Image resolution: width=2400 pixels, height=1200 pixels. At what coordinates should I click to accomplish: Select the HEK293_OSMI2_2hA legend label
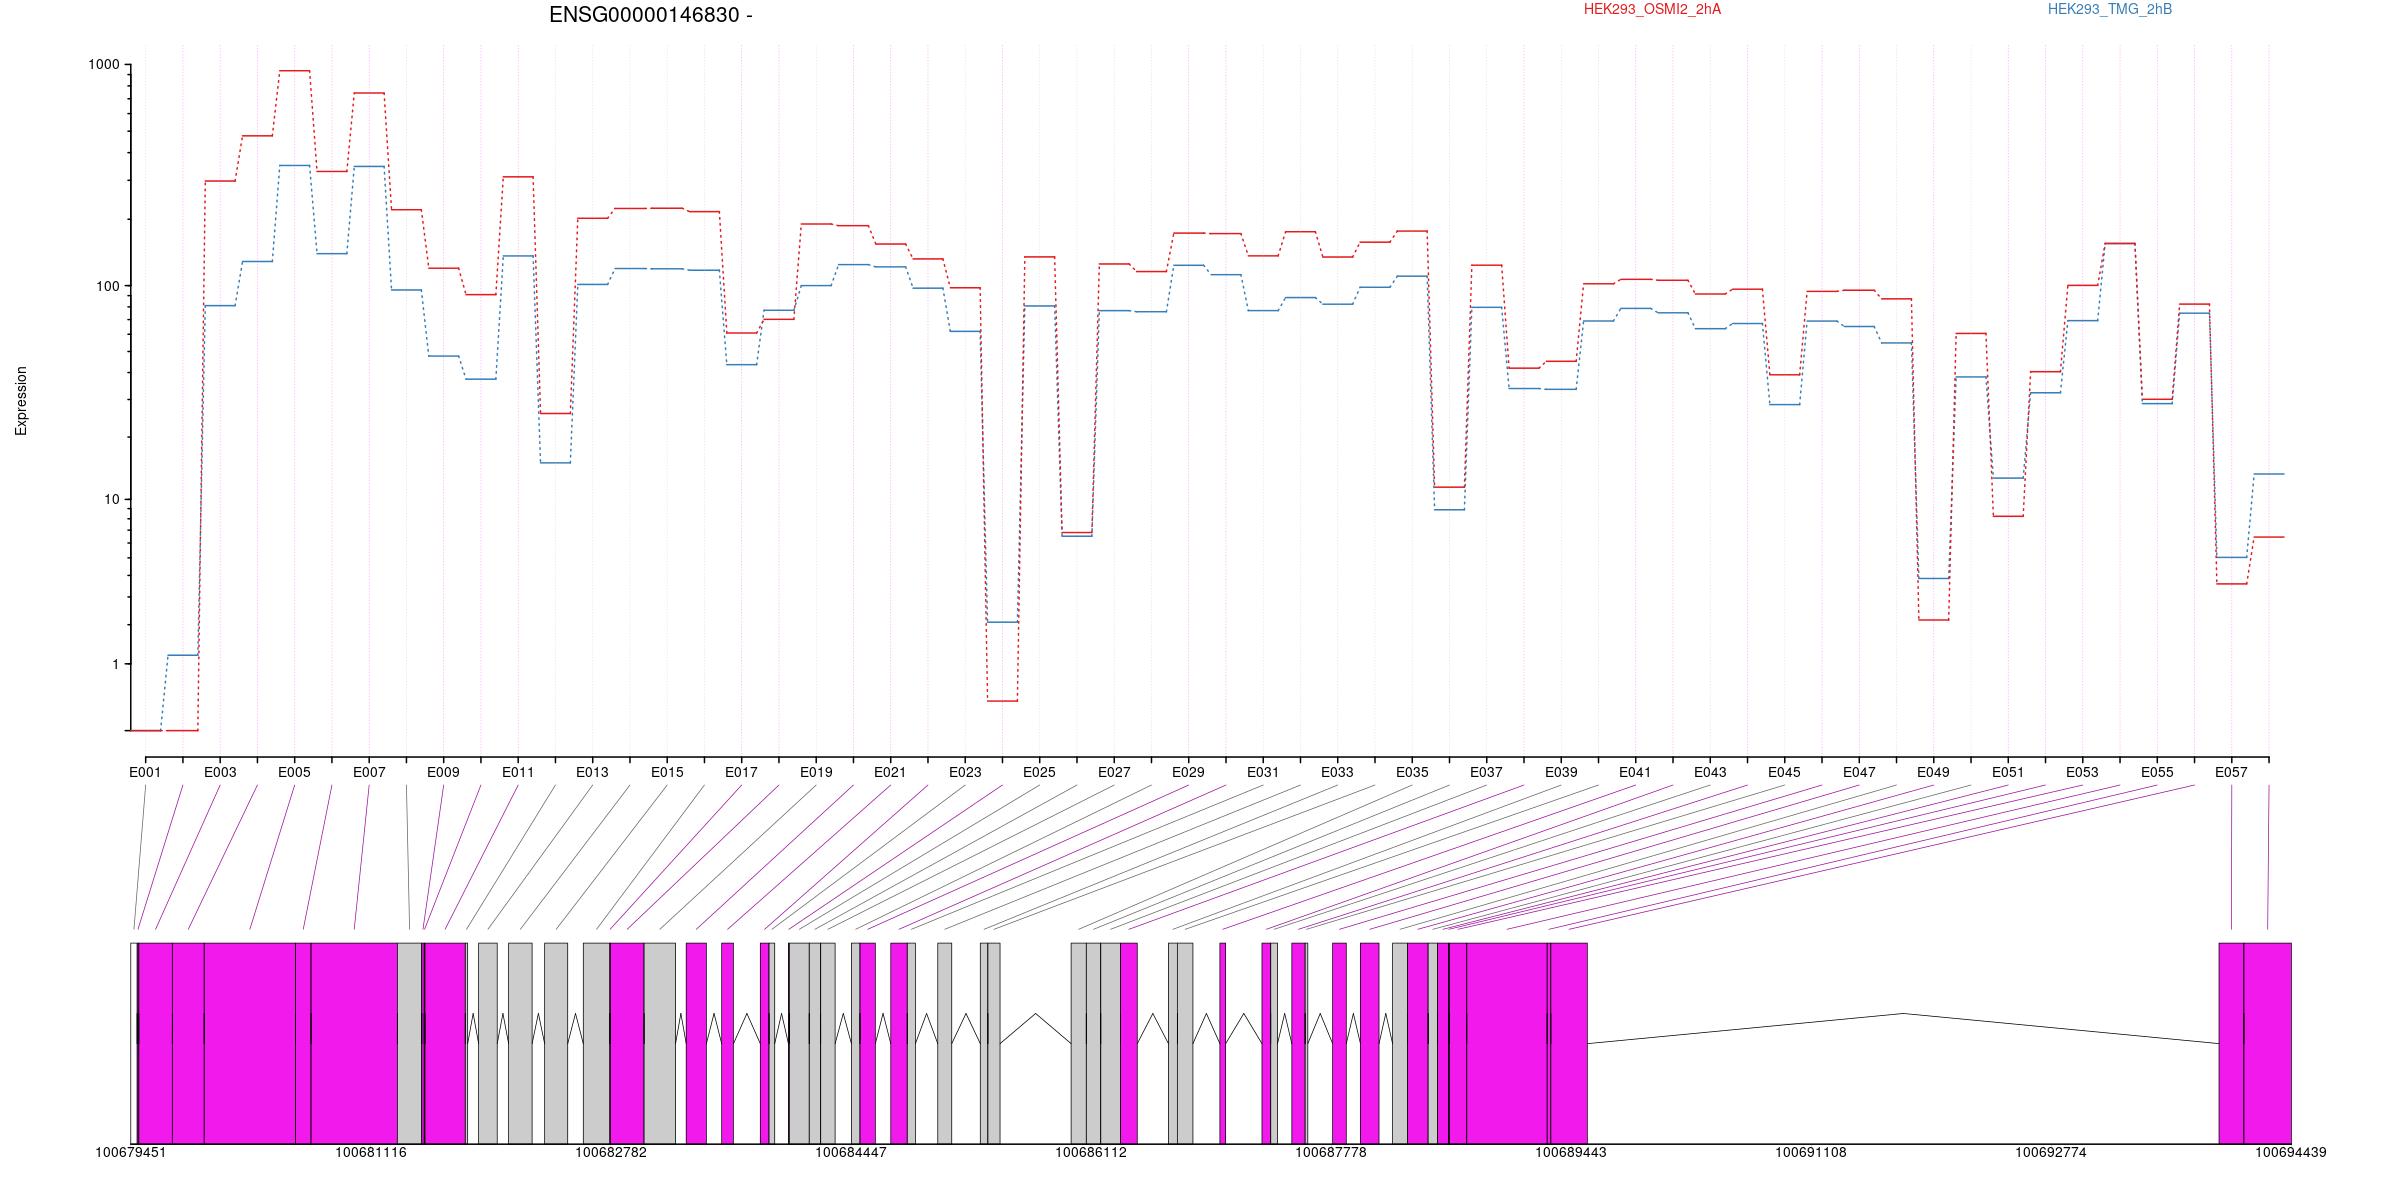[1652, 9]
